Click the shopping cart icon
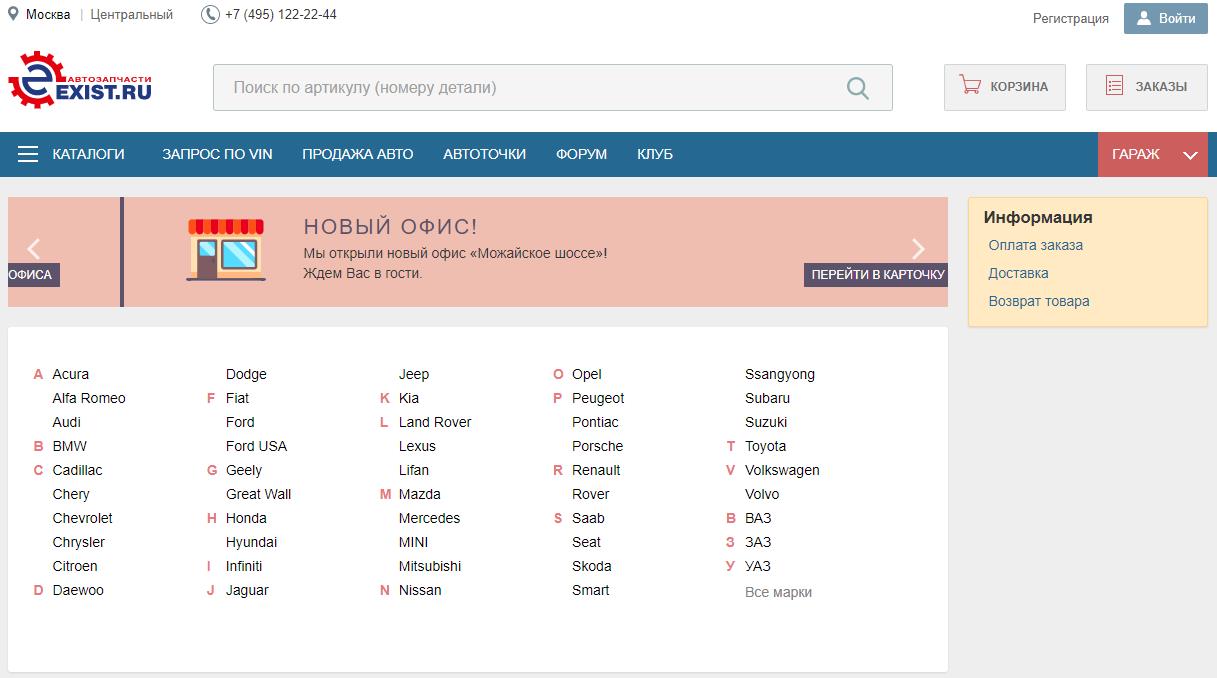Screen dimensions: 1217x678 [x=969, y=86]
